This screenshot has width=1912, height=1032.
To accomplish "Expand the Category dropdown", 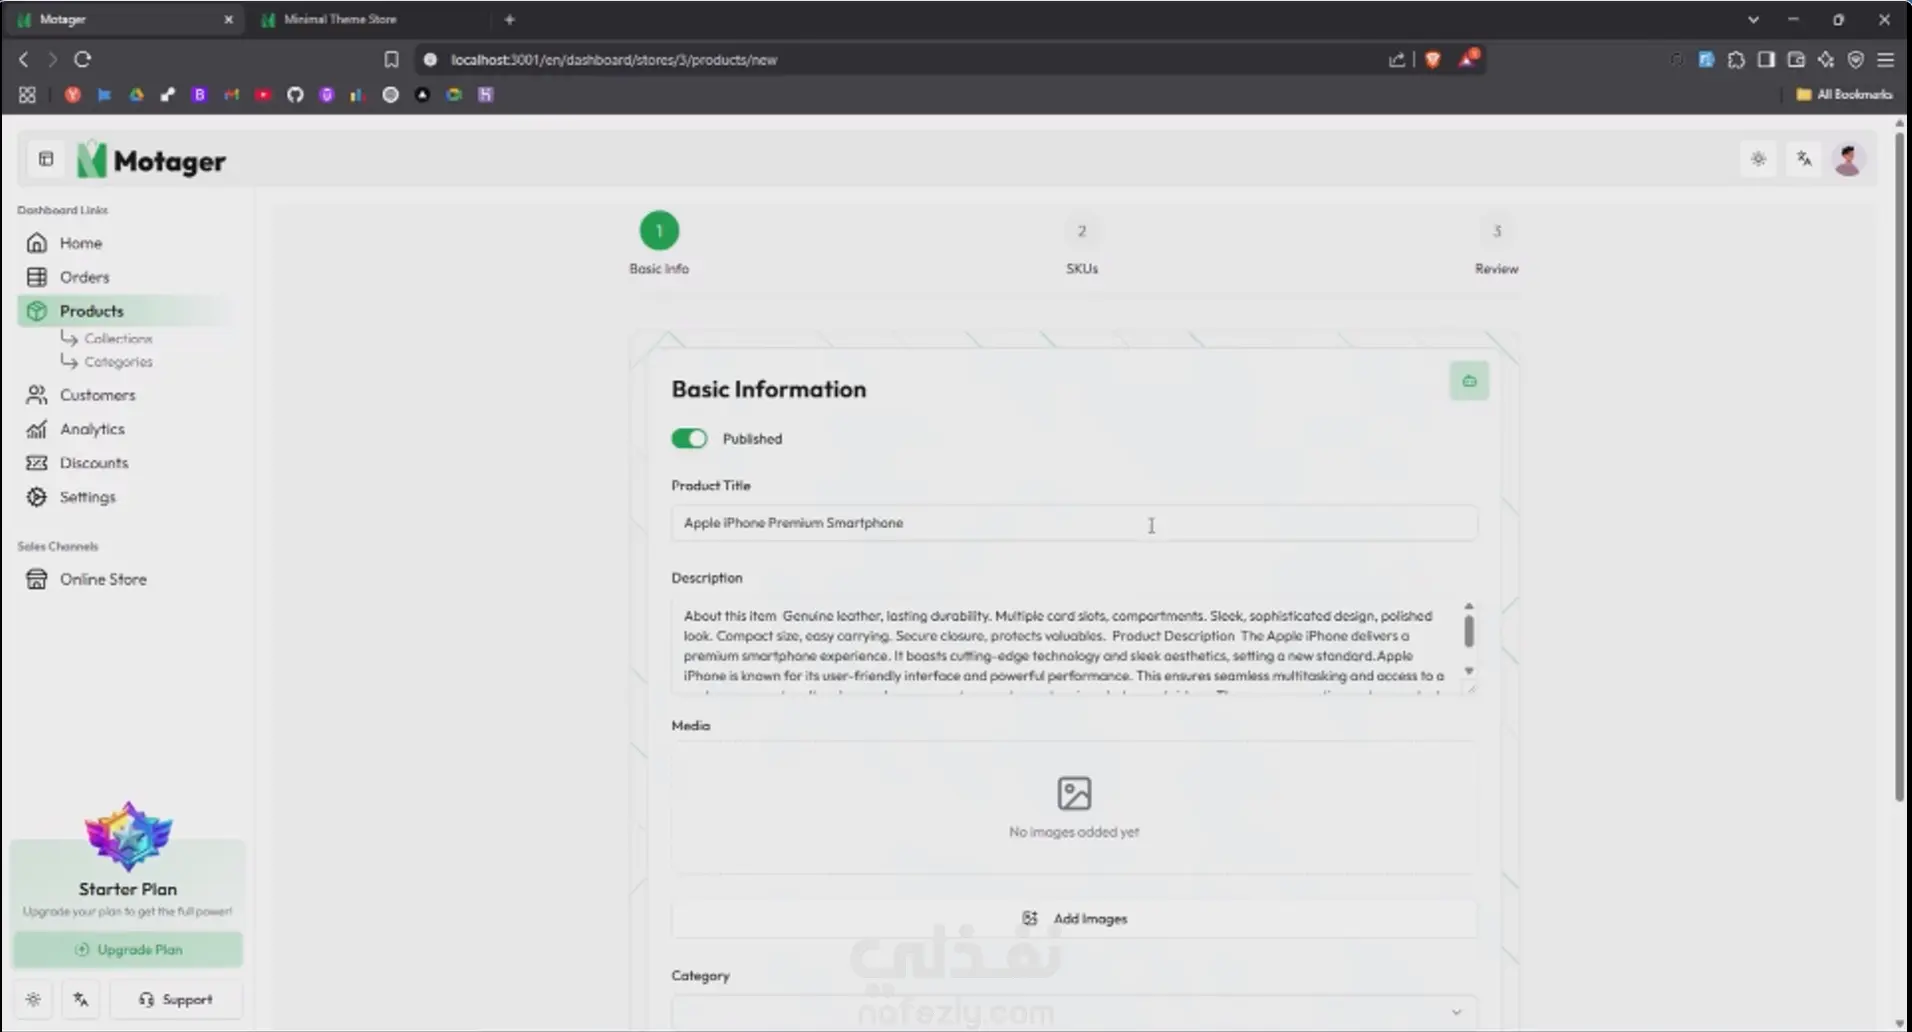I will tap(1074, 1012).
